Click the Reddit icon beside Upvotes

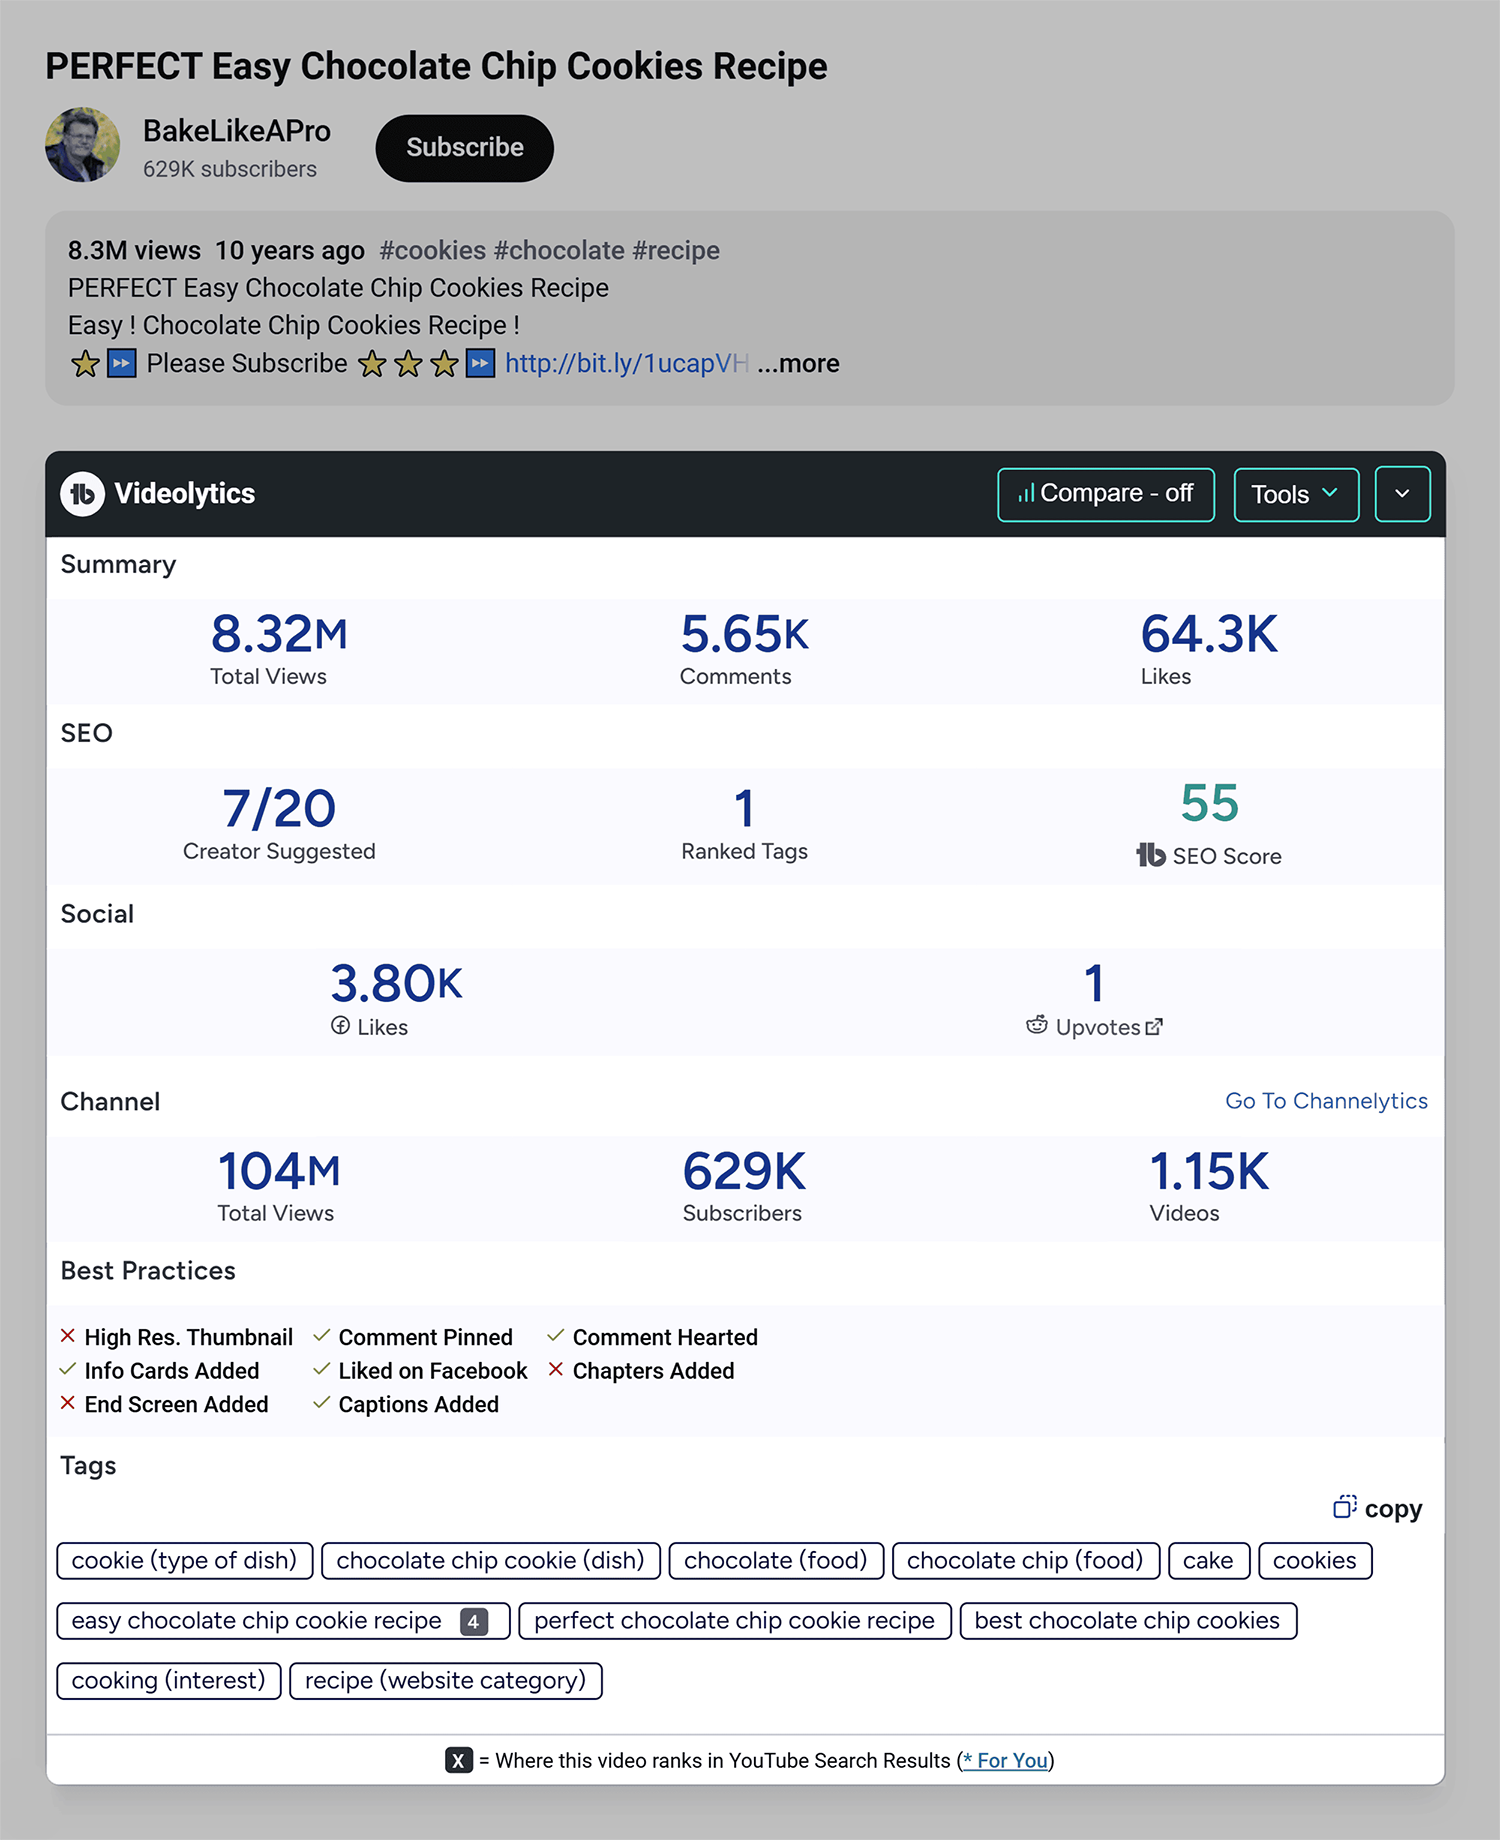pos(1037,1025)
